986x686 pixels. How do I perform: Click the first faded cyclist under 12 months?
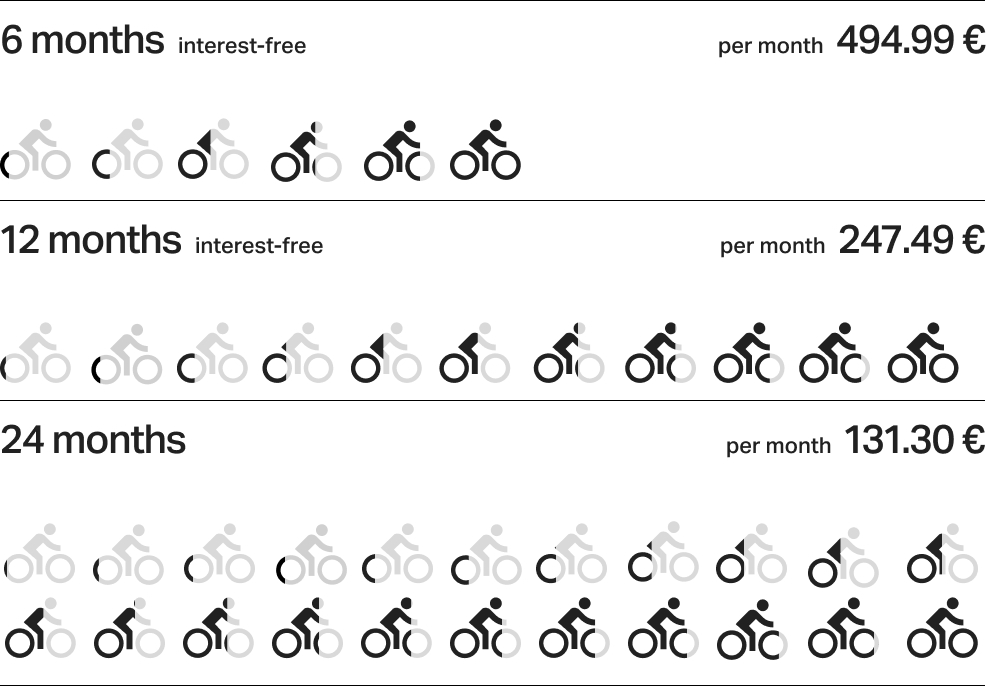tap(37, 354)
